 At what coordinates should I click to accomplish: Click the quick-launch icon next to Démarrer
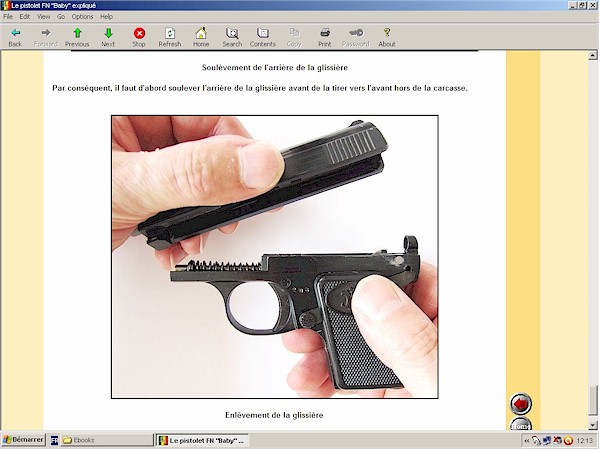tap(54, 440)
